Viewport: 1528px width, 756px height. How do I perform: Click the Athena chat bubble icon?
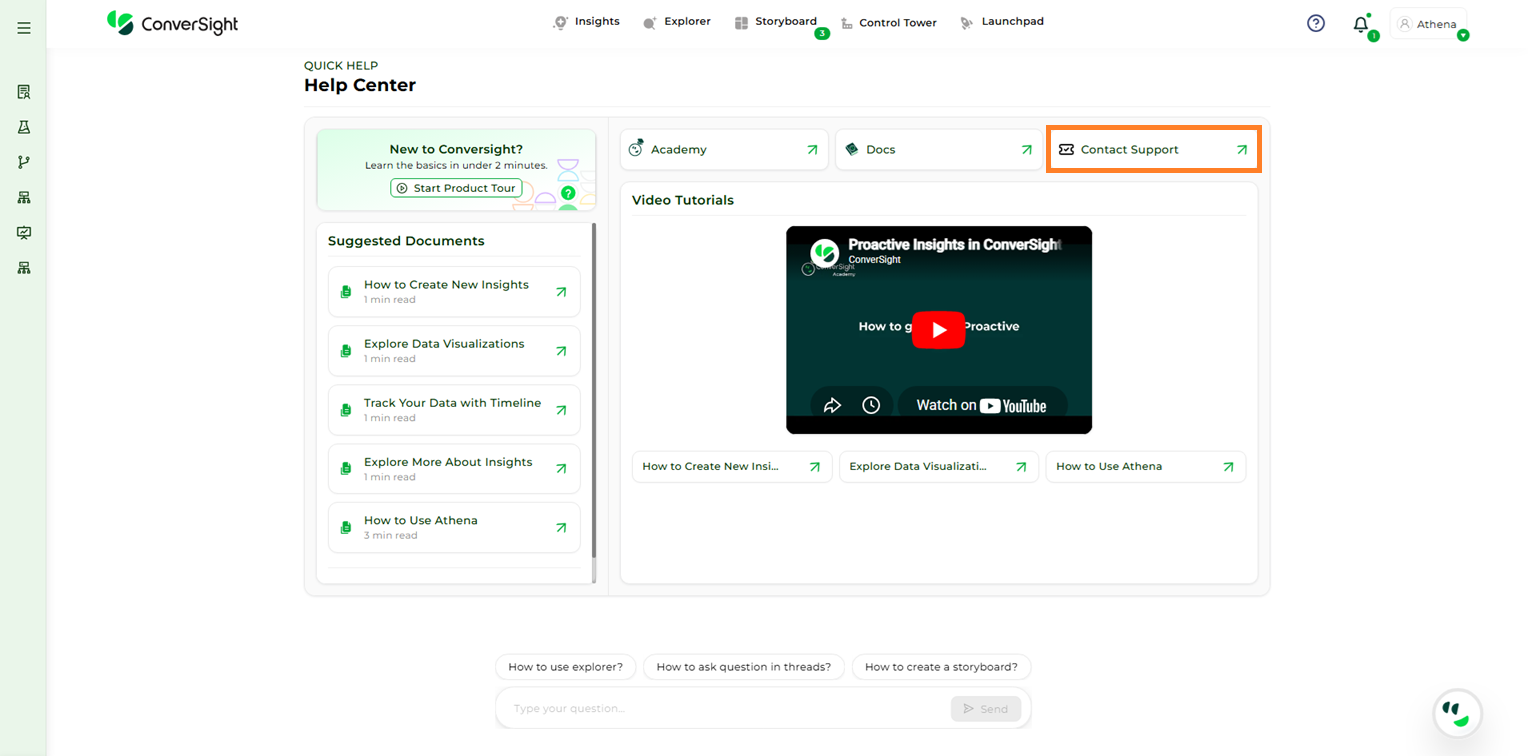tap(1457, 713)
